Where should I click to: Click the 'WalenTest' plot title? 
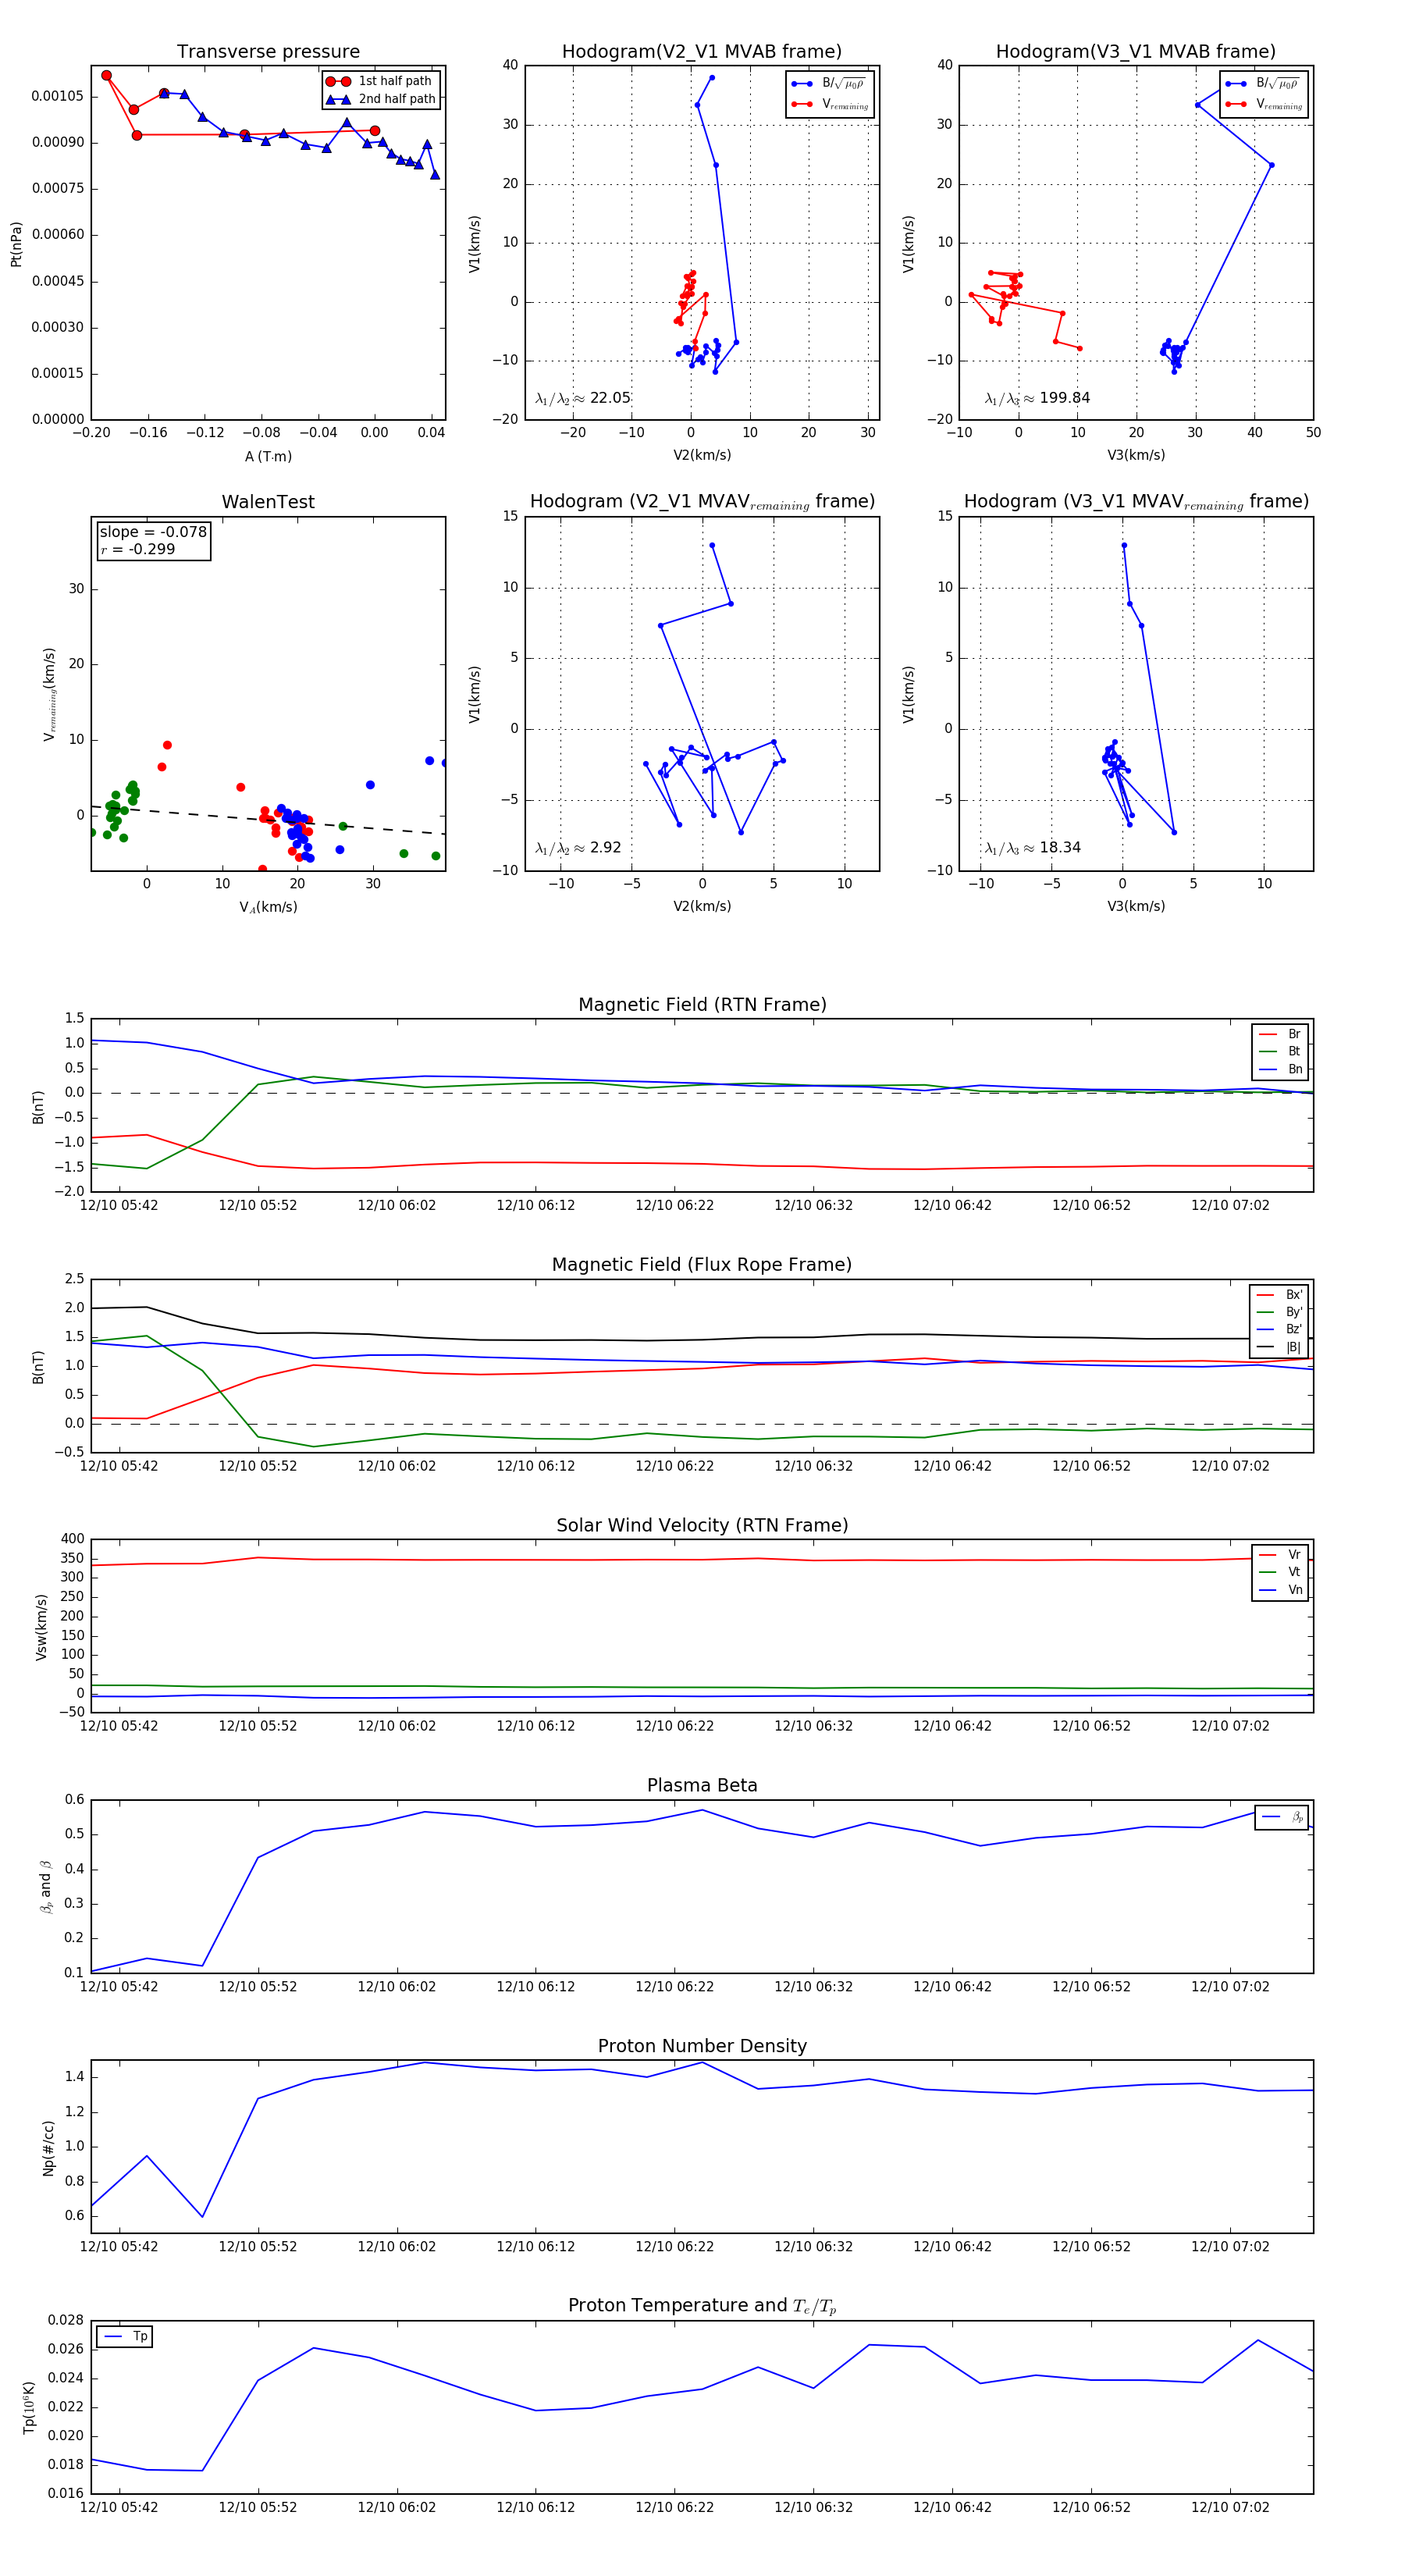[268, 502]
